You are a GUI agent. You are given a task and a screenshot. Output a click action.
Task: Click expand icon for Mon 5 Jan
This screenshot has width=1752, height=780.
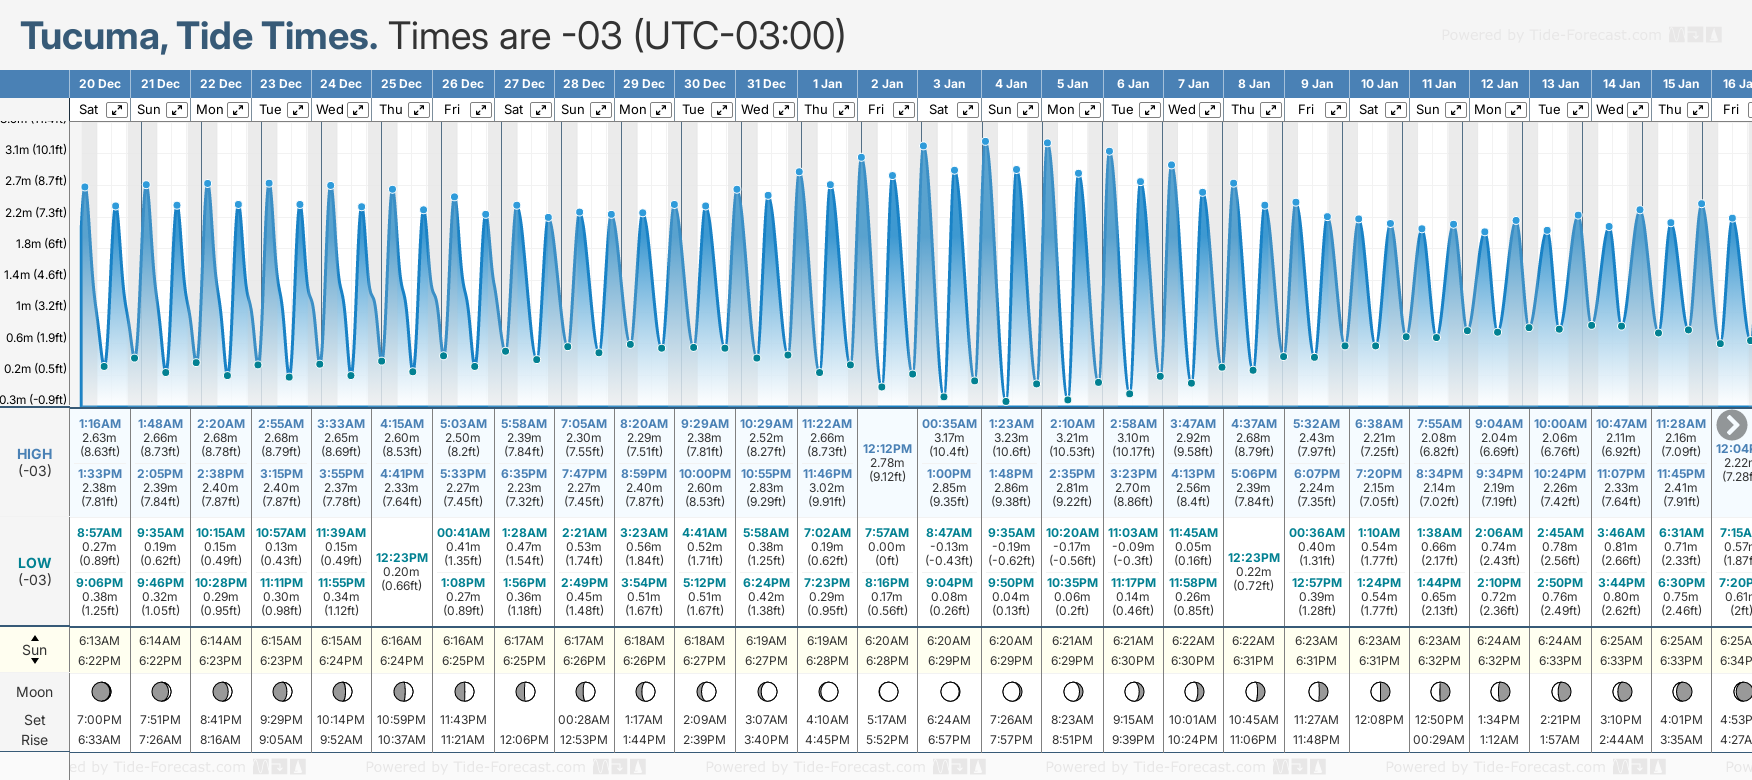pyautogui.click(x=1089, y=110)
